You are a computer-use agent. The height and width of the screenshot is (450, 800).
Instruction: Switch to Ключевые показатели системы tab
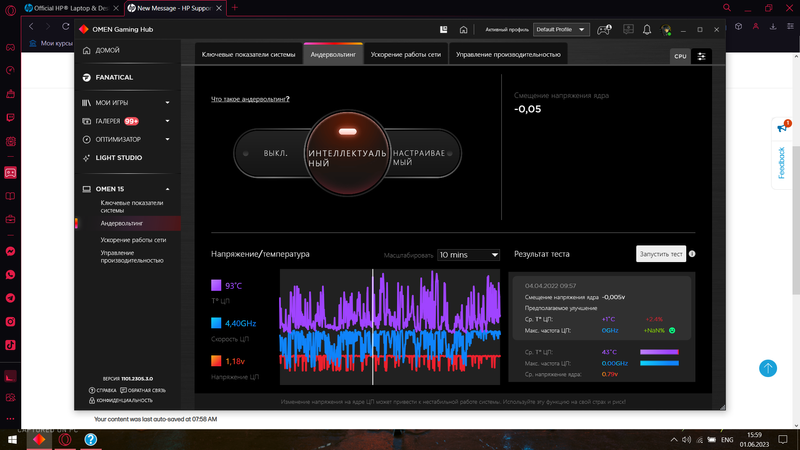248,55
